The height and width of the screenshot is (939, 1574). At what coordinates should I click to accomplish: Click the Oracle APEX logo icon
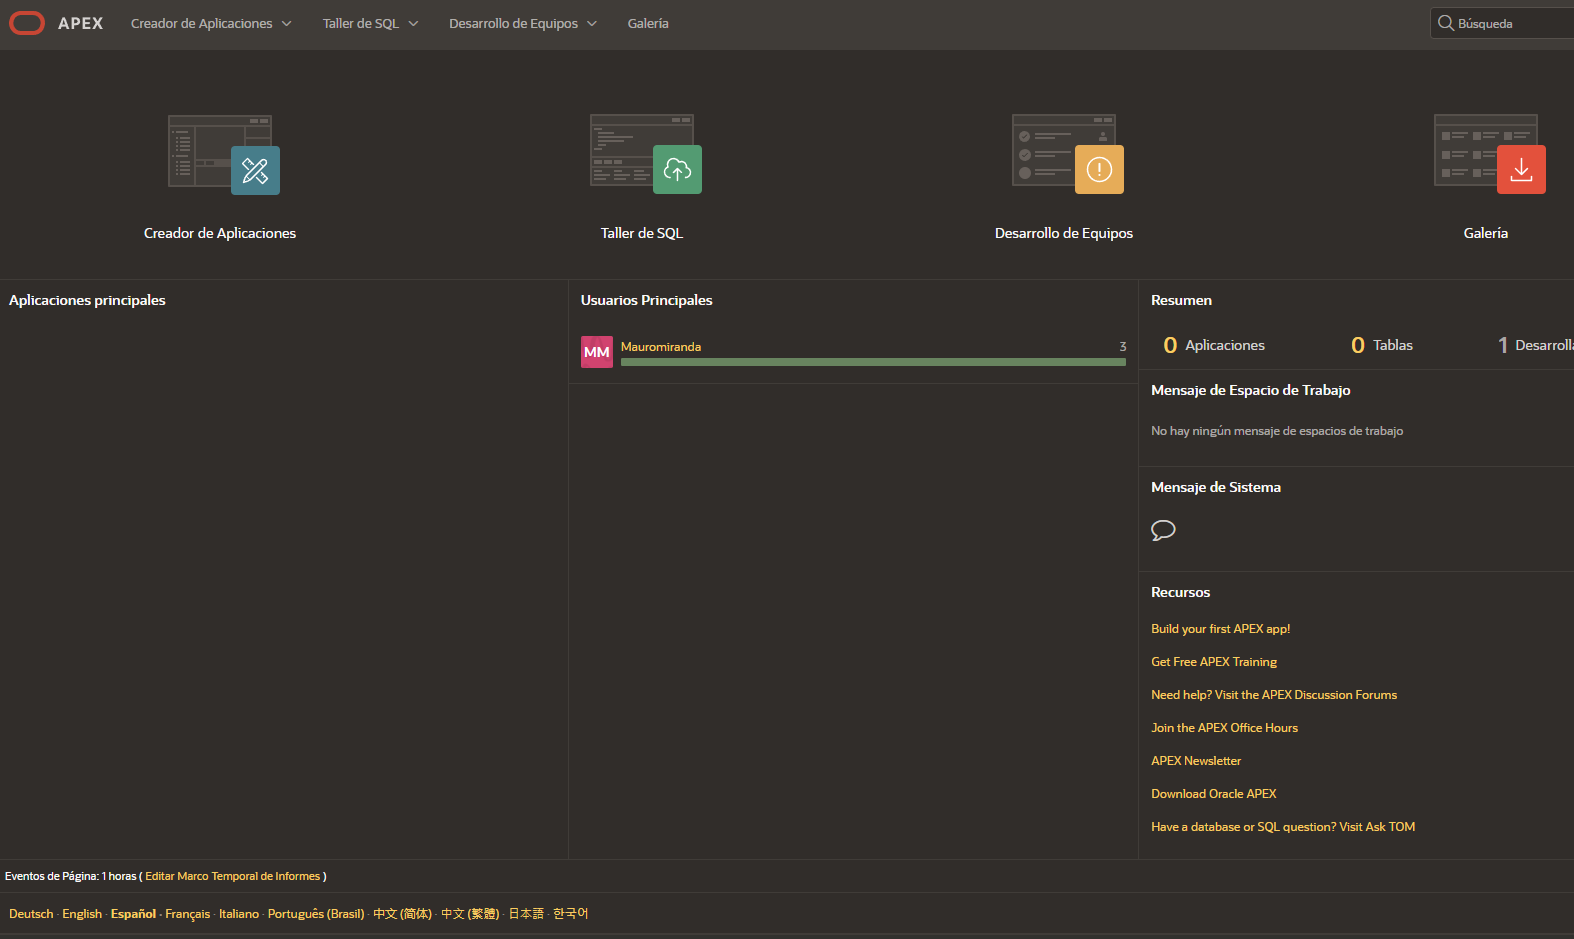coord(27,23)
